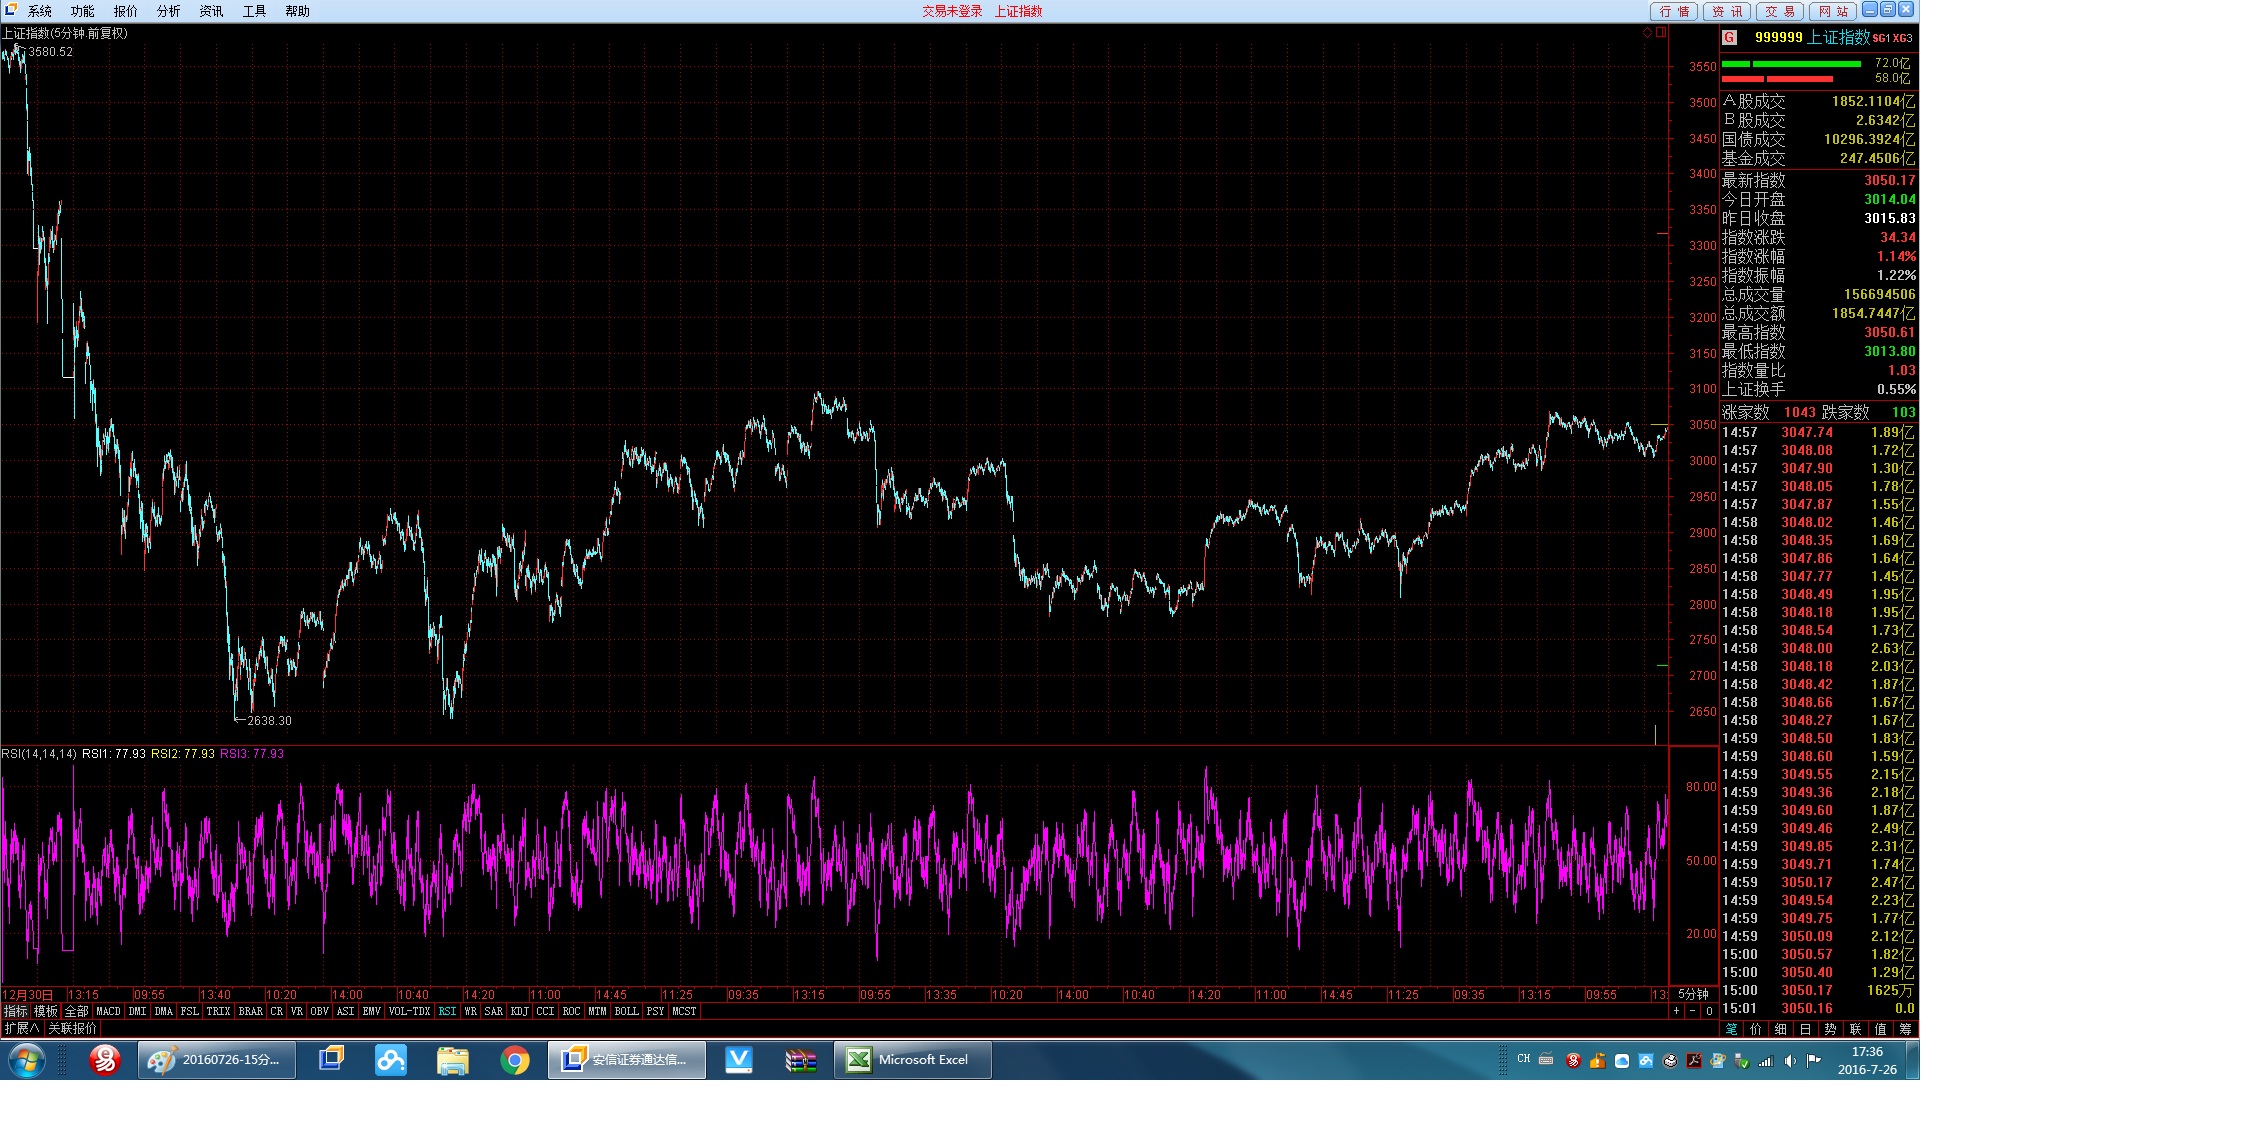
Task: Open the 分析 menu
Action: pos(169,11)
